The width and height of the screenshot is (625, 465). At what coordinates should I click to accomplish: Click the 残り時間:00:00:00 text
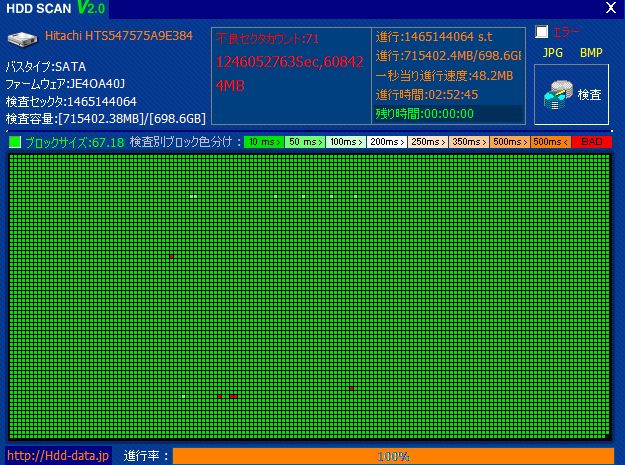[x=425, y=114]
